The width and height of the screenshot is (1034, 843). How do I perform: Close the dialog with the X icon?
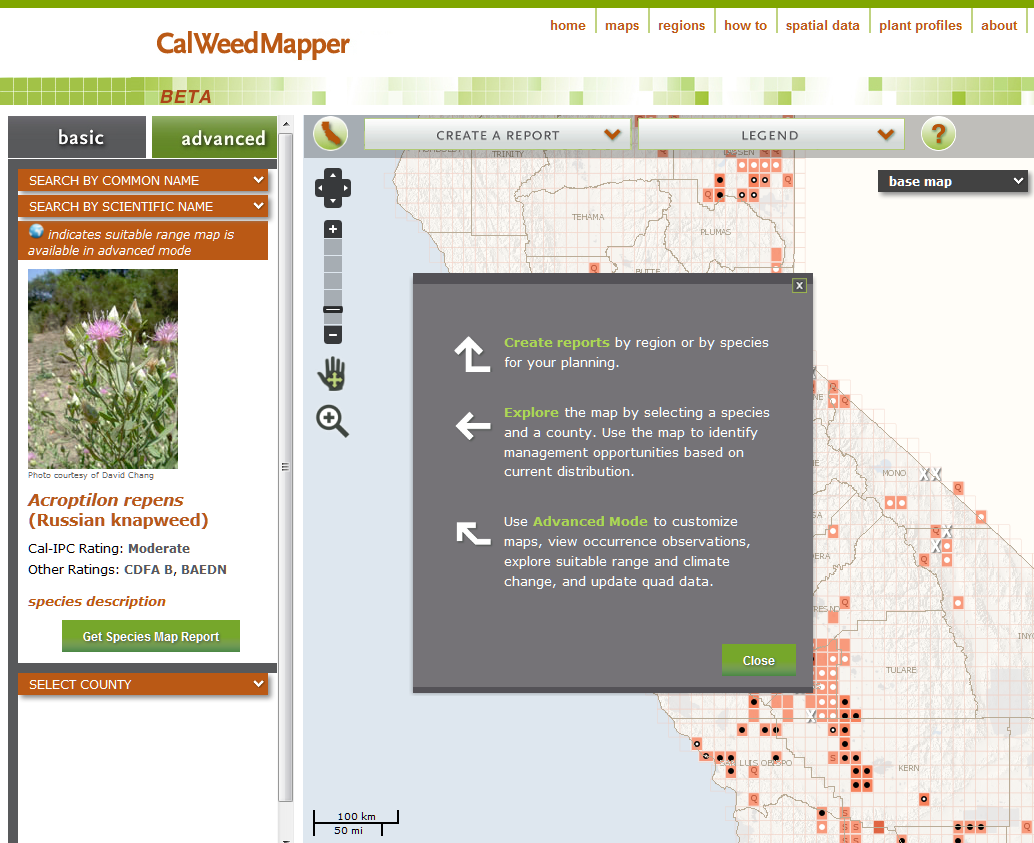pos(799,286)
